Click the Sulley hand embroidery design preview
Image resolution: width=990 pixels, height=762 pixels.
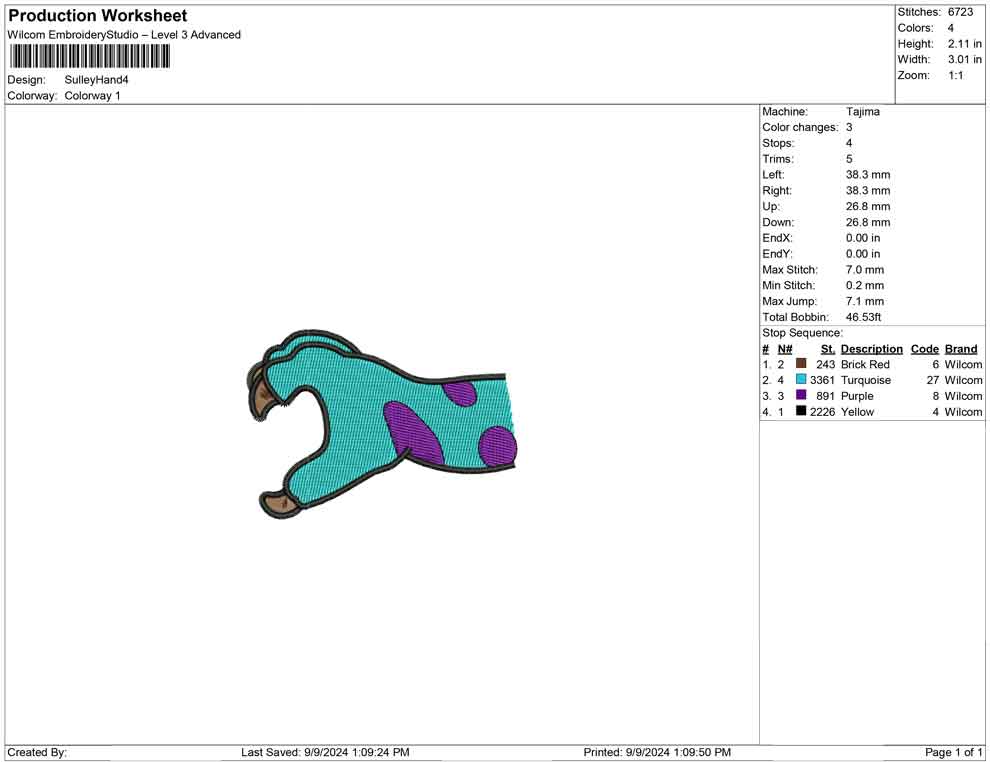381,424
